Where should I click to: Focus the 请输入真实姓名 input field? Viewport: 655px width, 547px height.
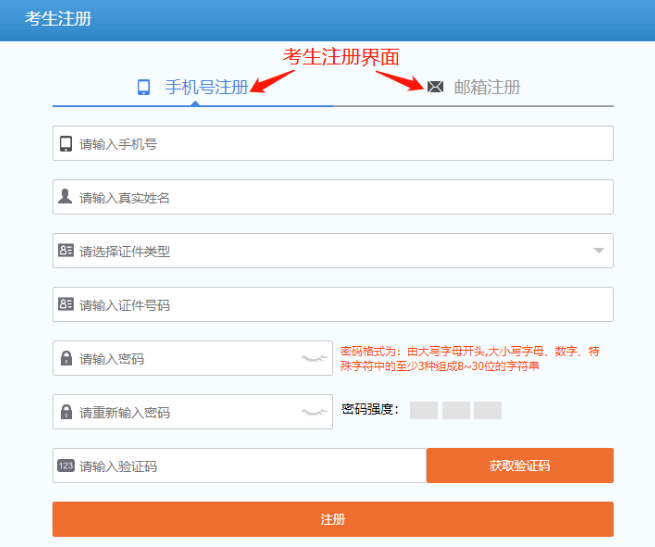coord(340,197)
